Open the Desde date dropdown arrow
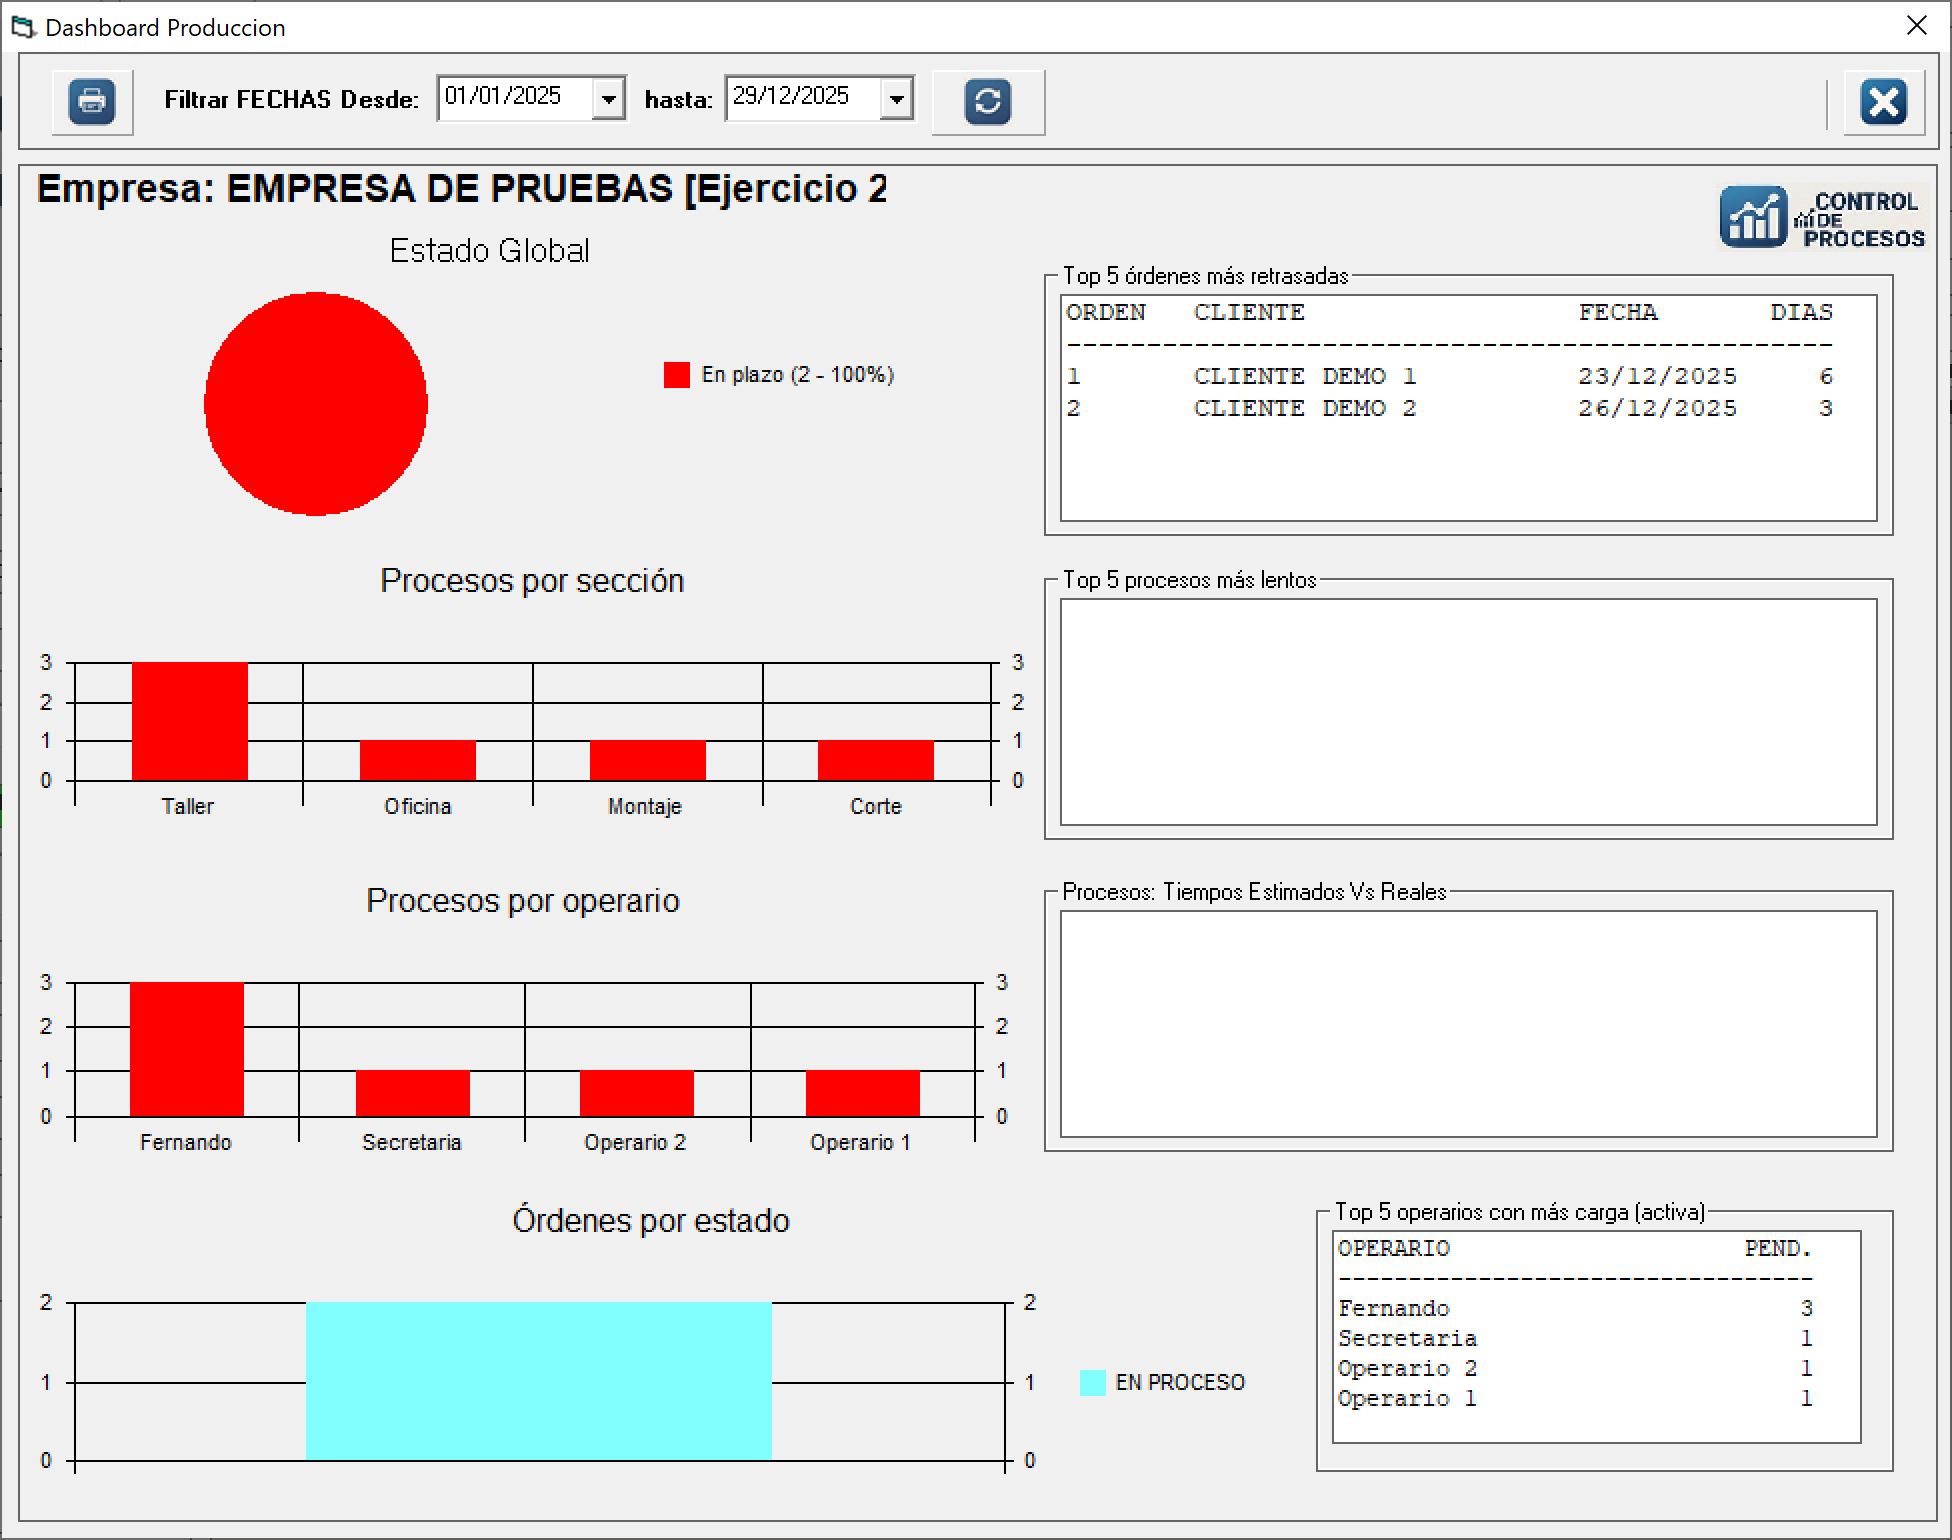Image resolution: width=1952 pixels, height=1540 pixels. [607, 99]
